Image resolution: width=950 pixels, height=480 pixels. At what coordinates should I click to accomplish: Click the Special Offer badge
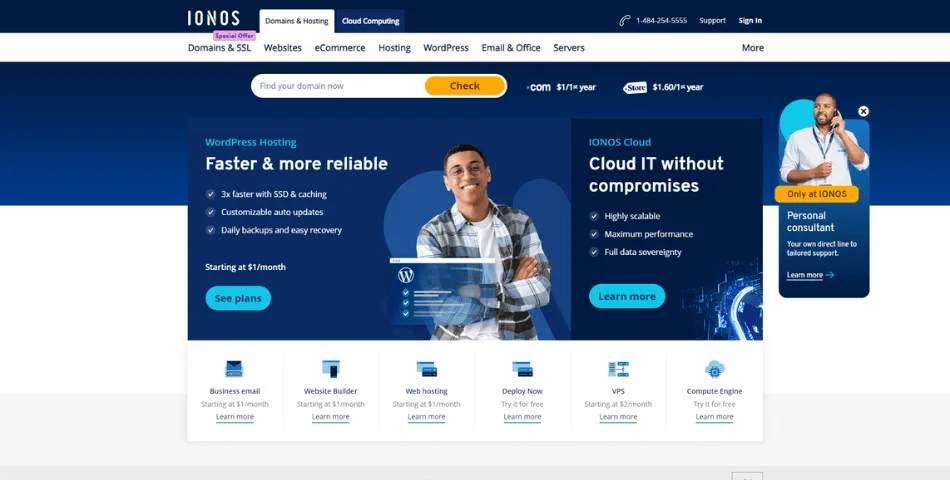(234, 36)
